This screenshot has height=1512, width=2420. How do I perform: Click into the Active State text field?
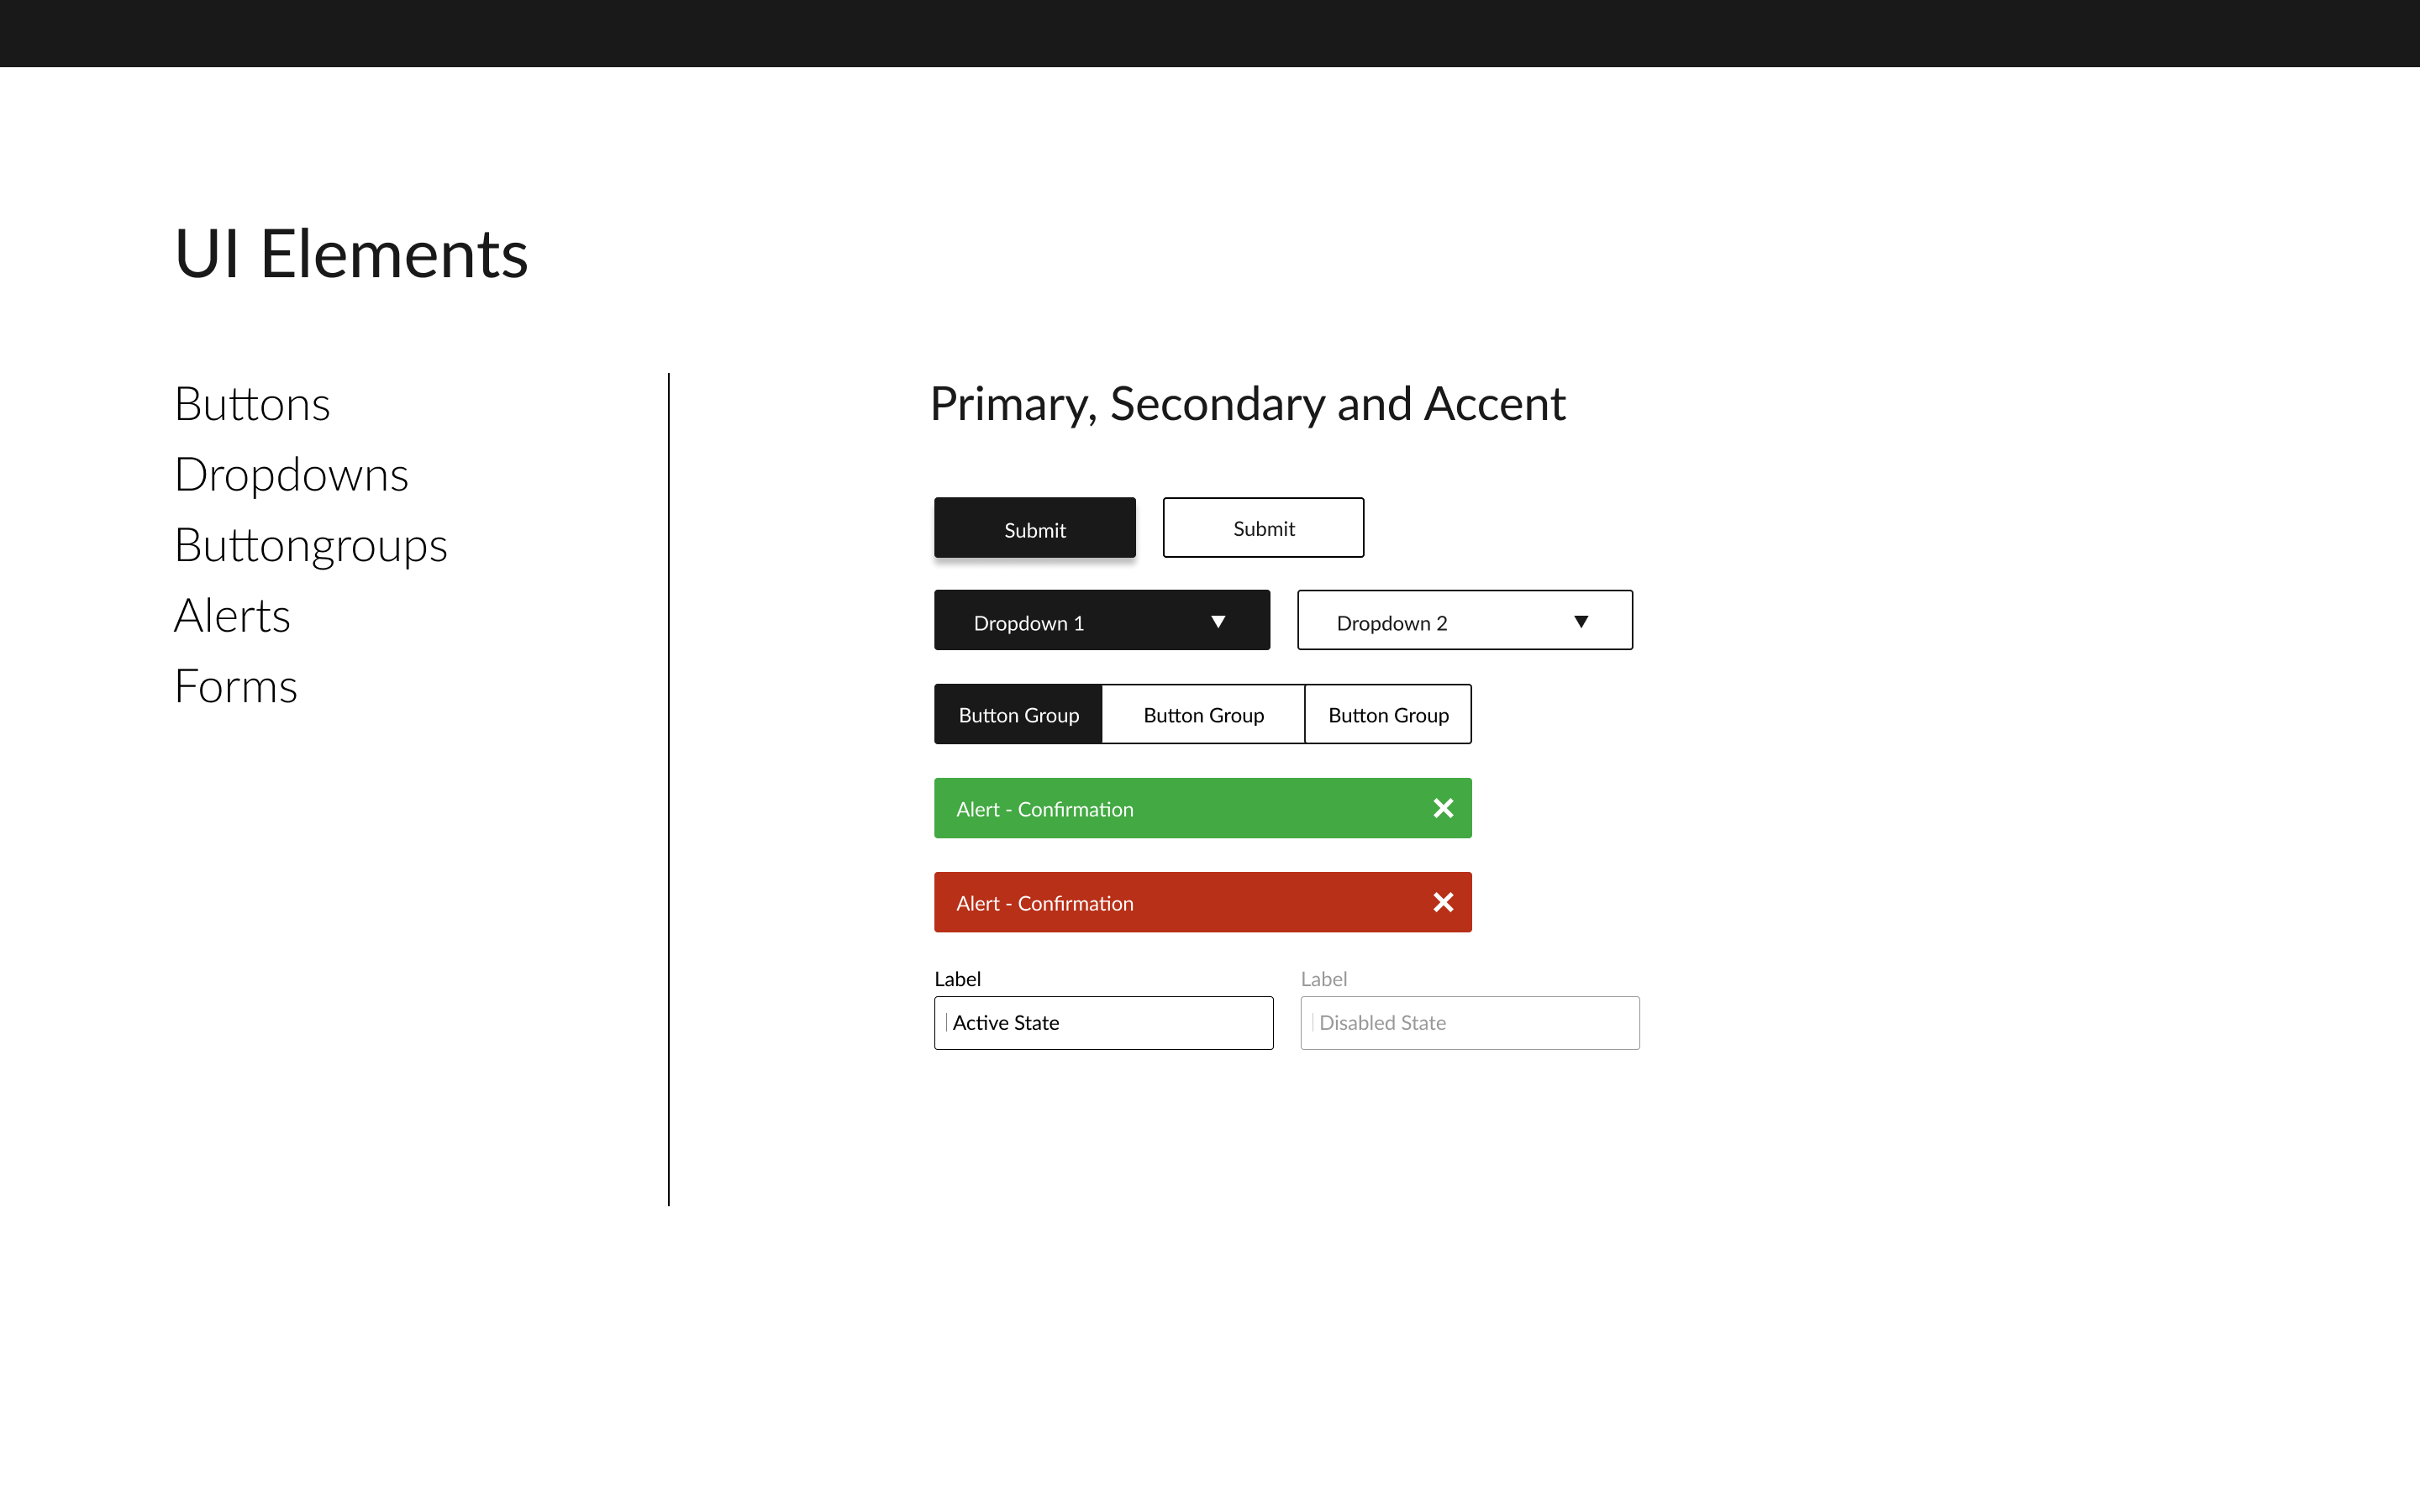[1103, 1023]
